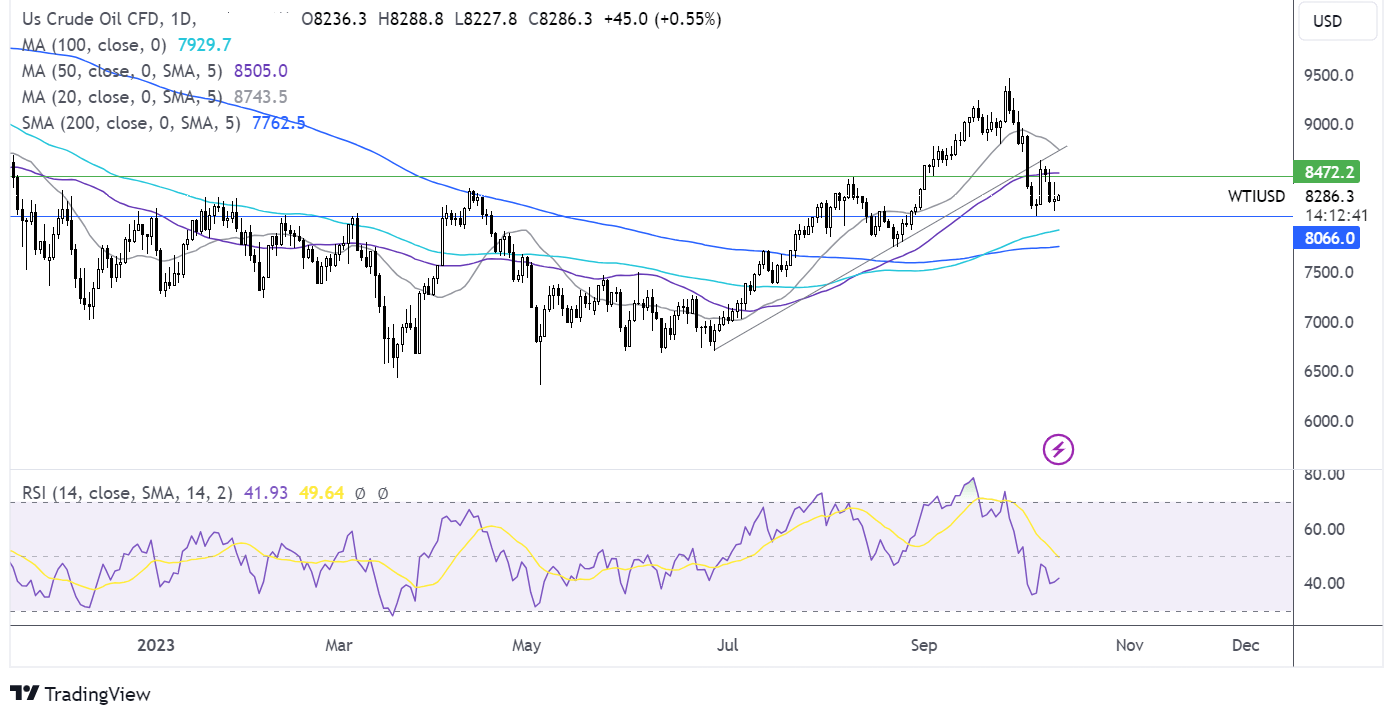Click the RSI 40.00 axis label
This screenshot has height=720, width=1398.
pyautogui.click(x=1326, y=583)
